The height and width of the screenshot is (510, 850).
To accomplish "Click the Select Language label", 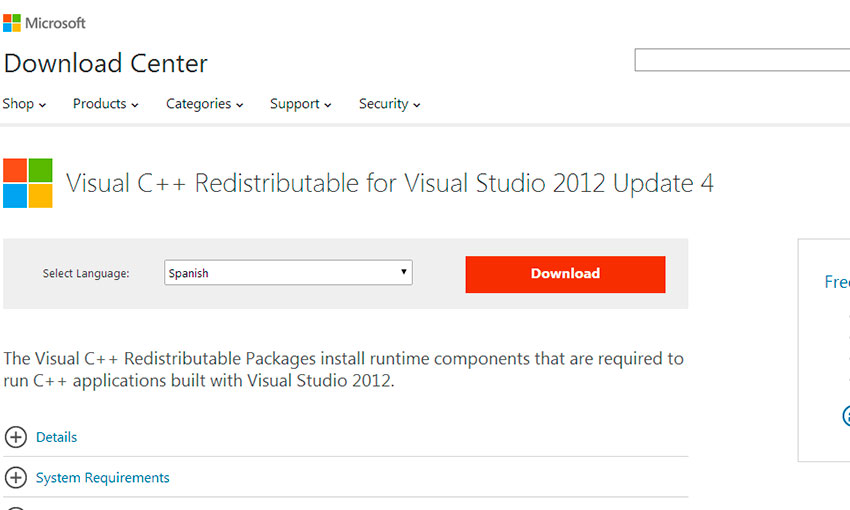I will pos(86,274).
